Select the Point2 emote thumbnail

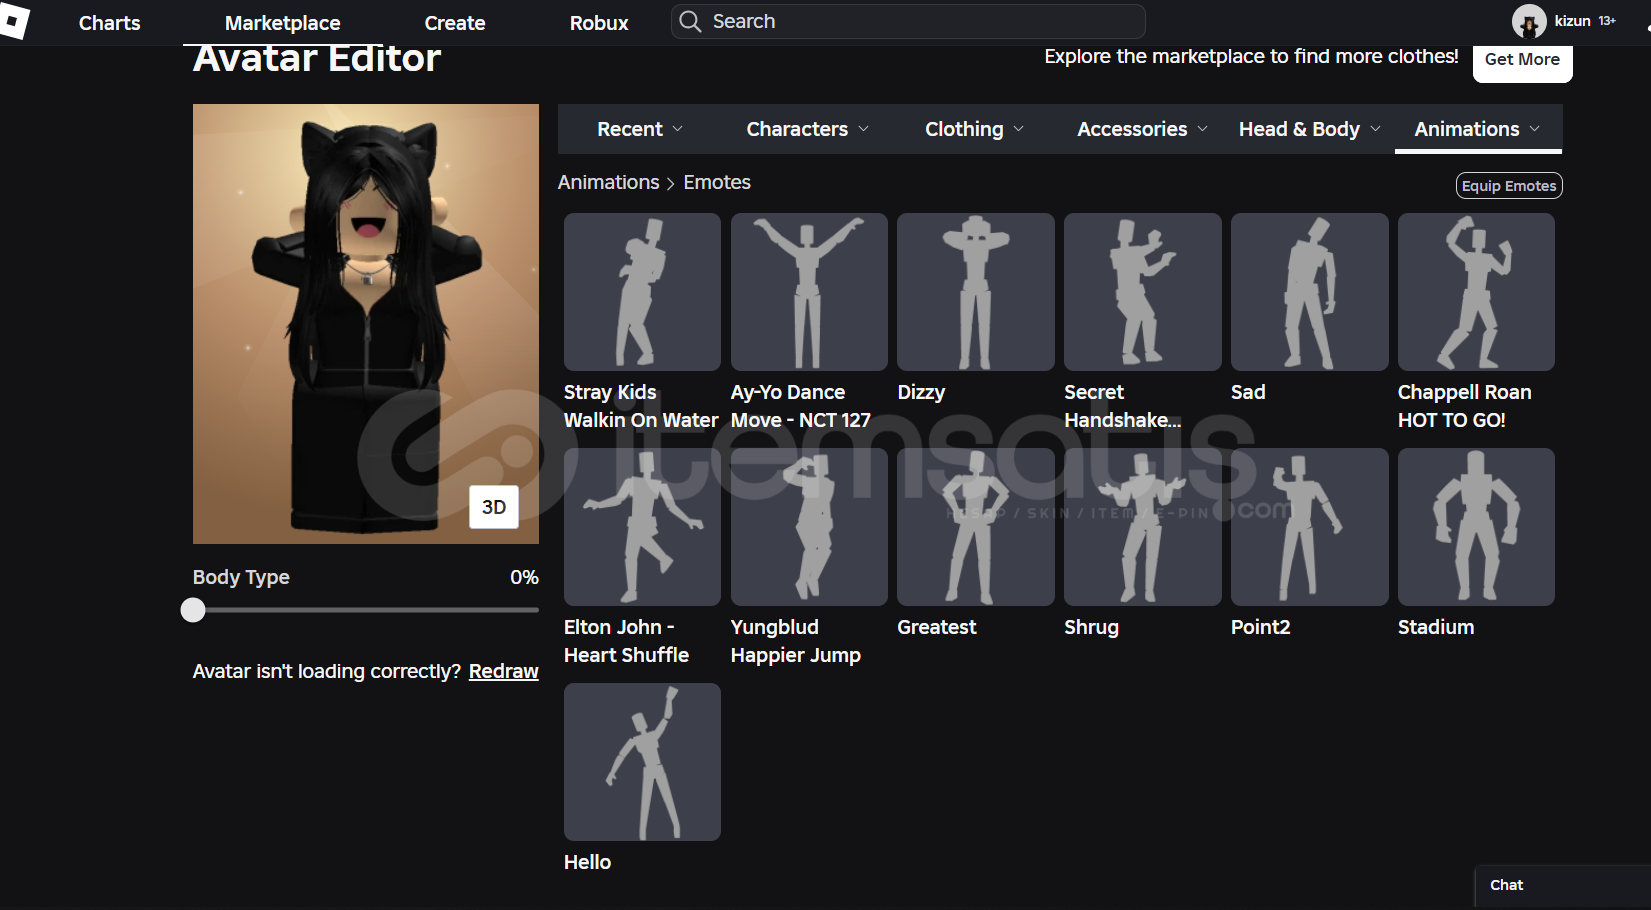1310,527
